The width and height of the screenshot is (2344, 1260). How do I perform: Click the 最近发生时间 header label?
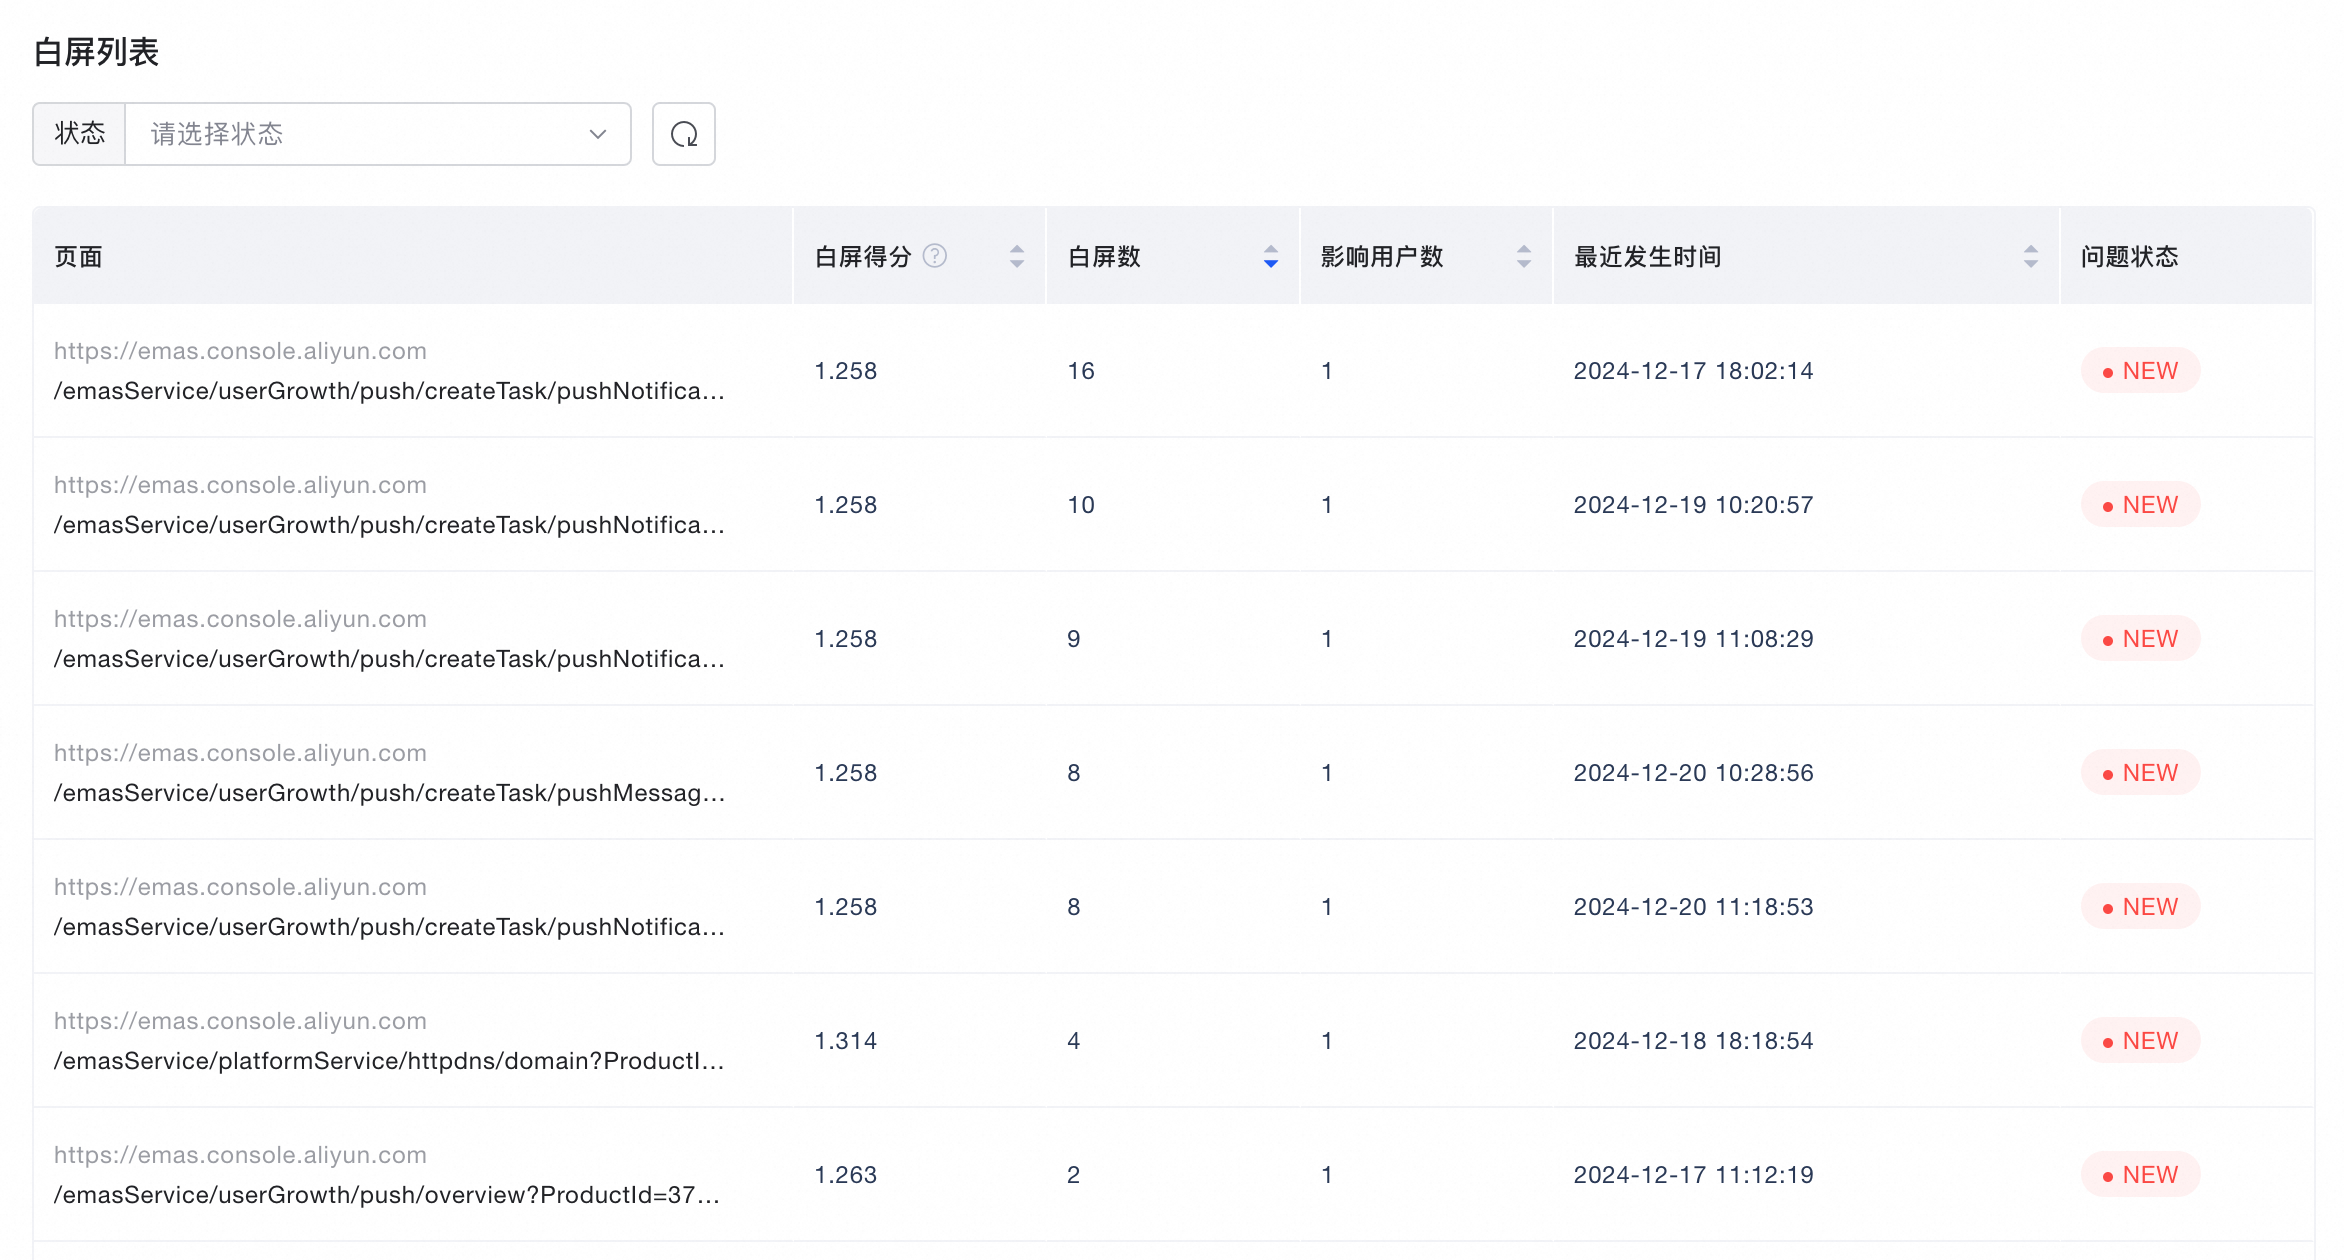1648,257
